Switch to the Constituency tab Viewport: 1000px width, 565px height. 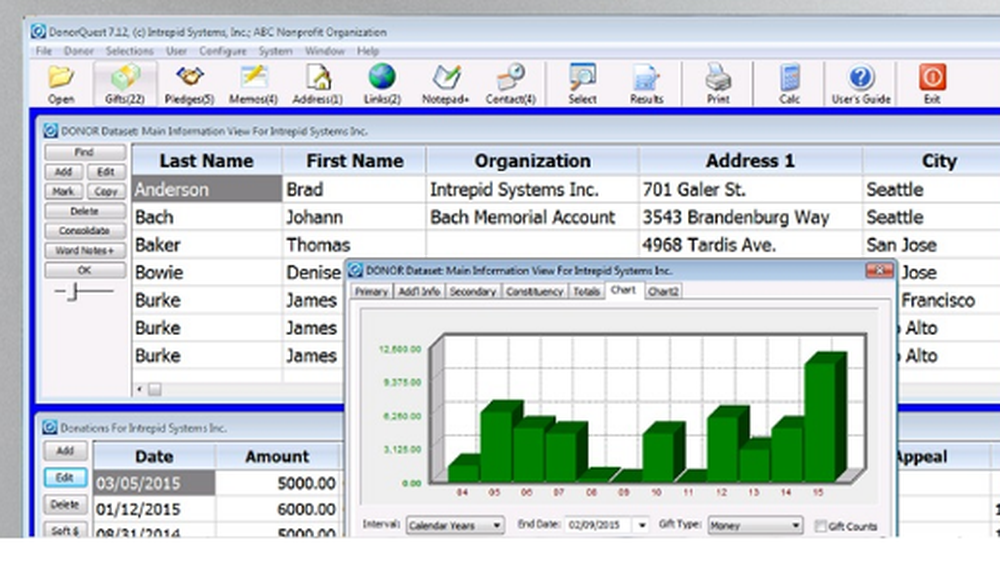(x=534, y=291)
